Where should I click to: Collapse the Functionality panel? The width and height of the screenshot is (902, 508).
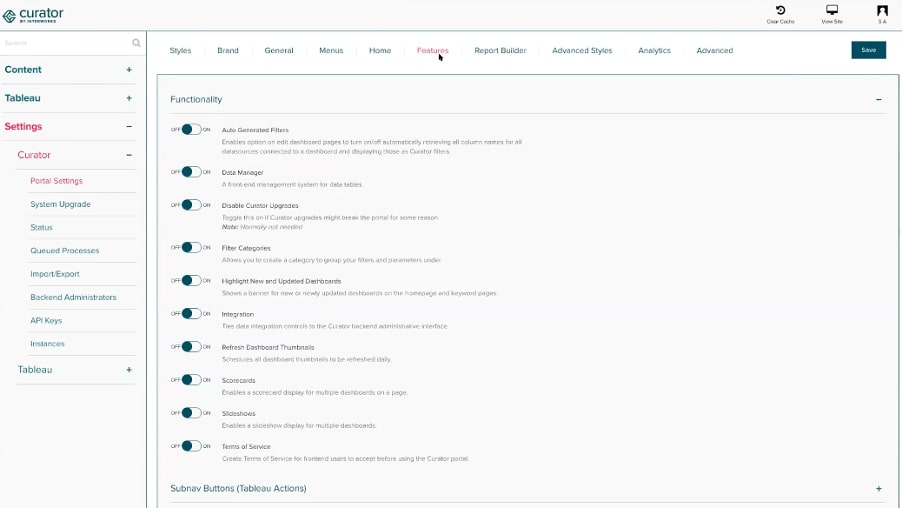pos(878,100)
